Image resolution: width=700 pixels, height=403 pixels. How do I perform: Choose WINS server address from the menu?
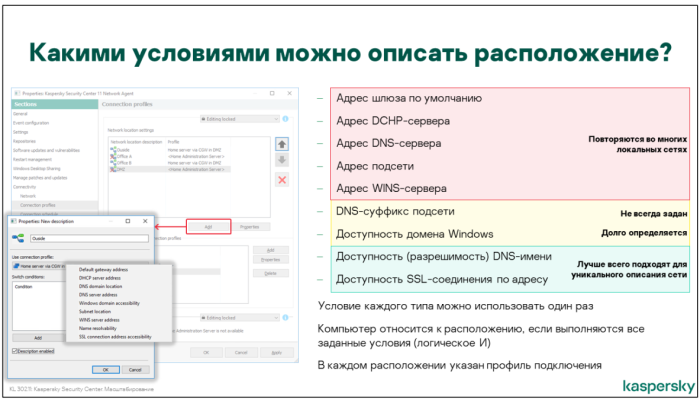pyautogui.click(x=99, y=320)
